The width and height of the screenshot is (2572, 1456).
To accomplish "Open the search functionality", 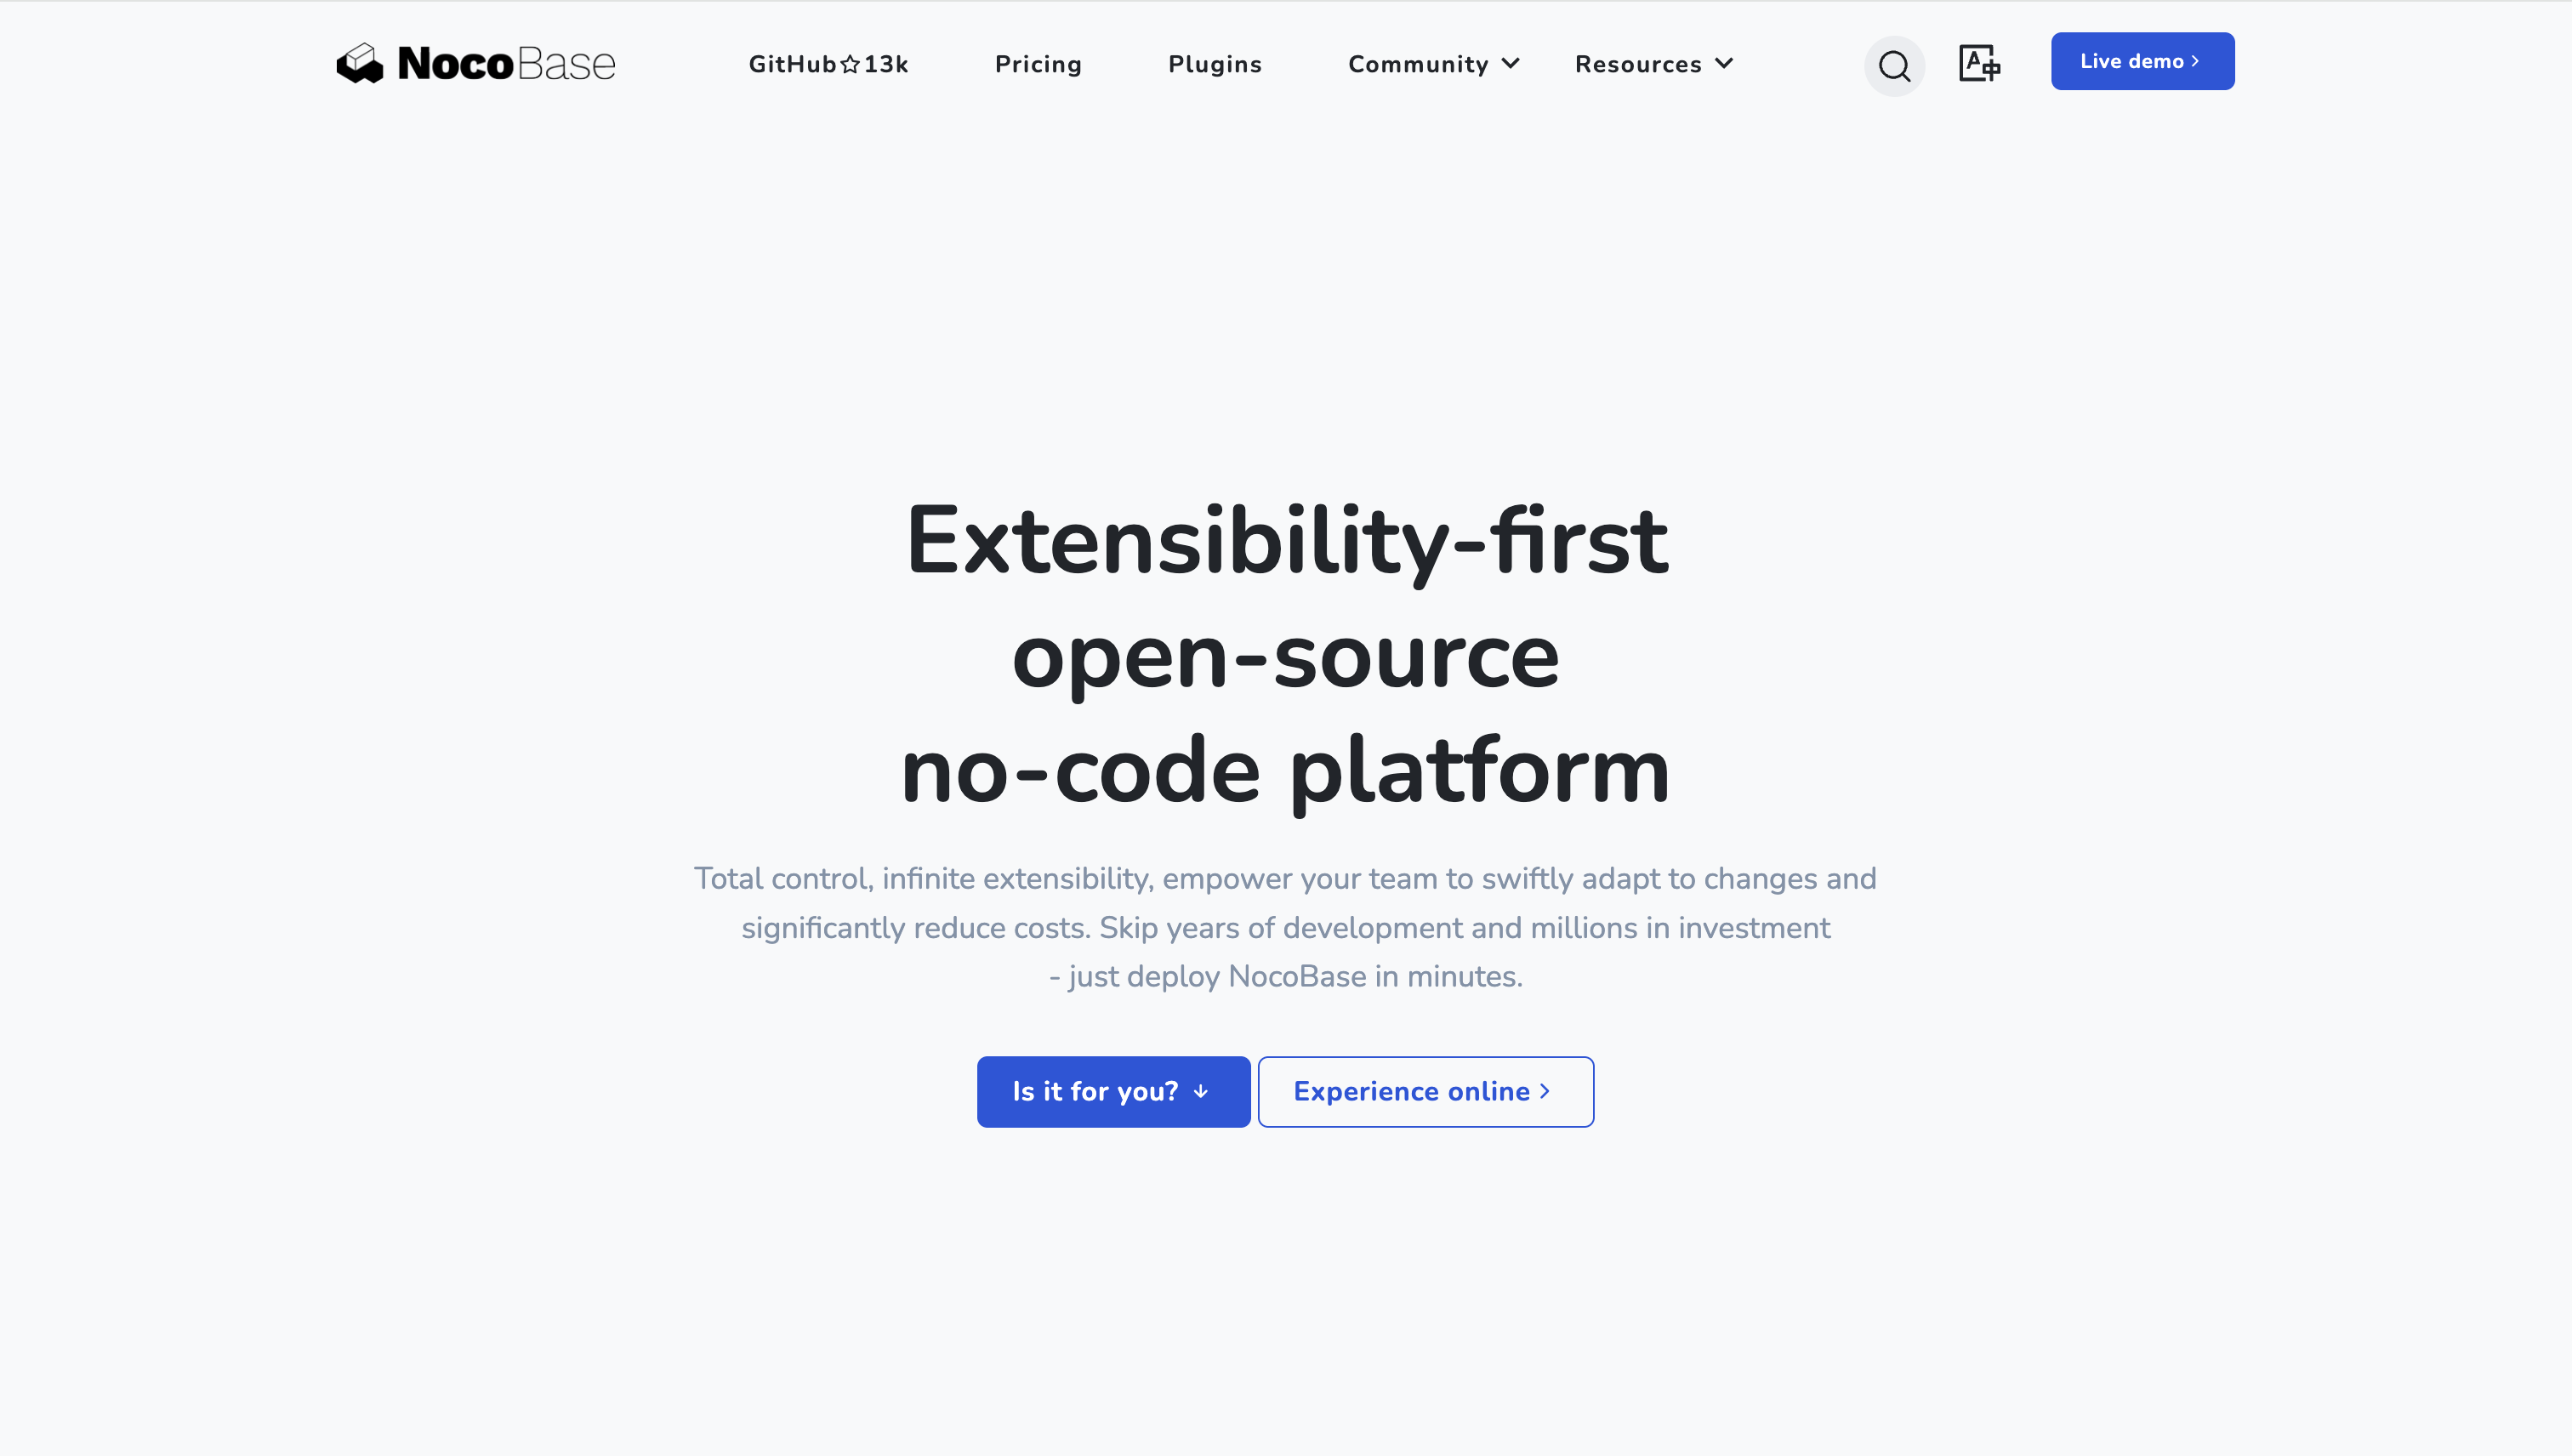I will [x=1893, y=64].
